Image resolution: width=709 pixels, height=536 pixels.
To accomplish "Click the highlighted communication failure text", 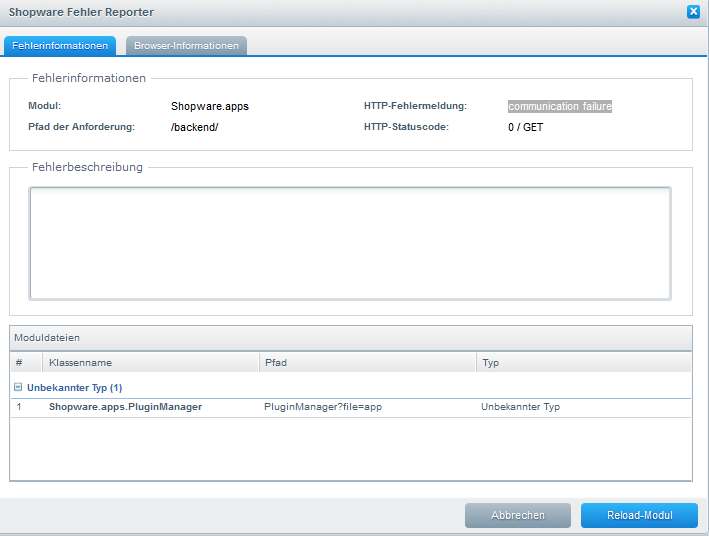I will 560,106.
